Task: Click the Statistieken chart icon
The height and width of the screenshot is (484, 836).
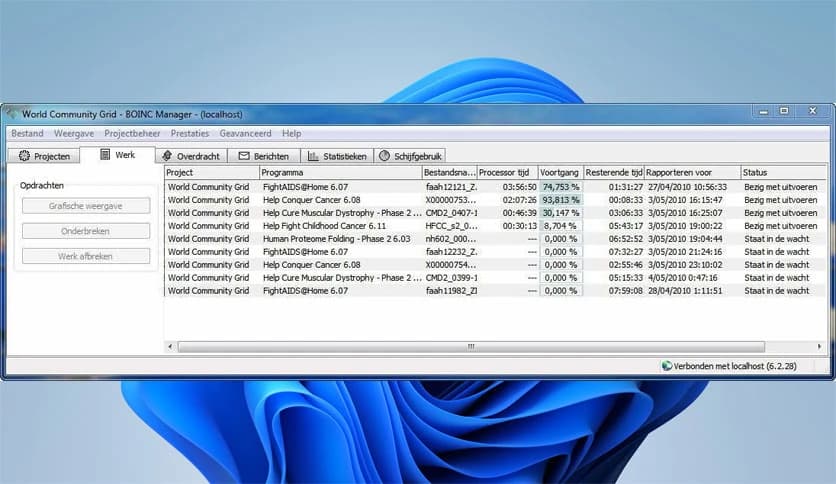Action: point(314,156)
